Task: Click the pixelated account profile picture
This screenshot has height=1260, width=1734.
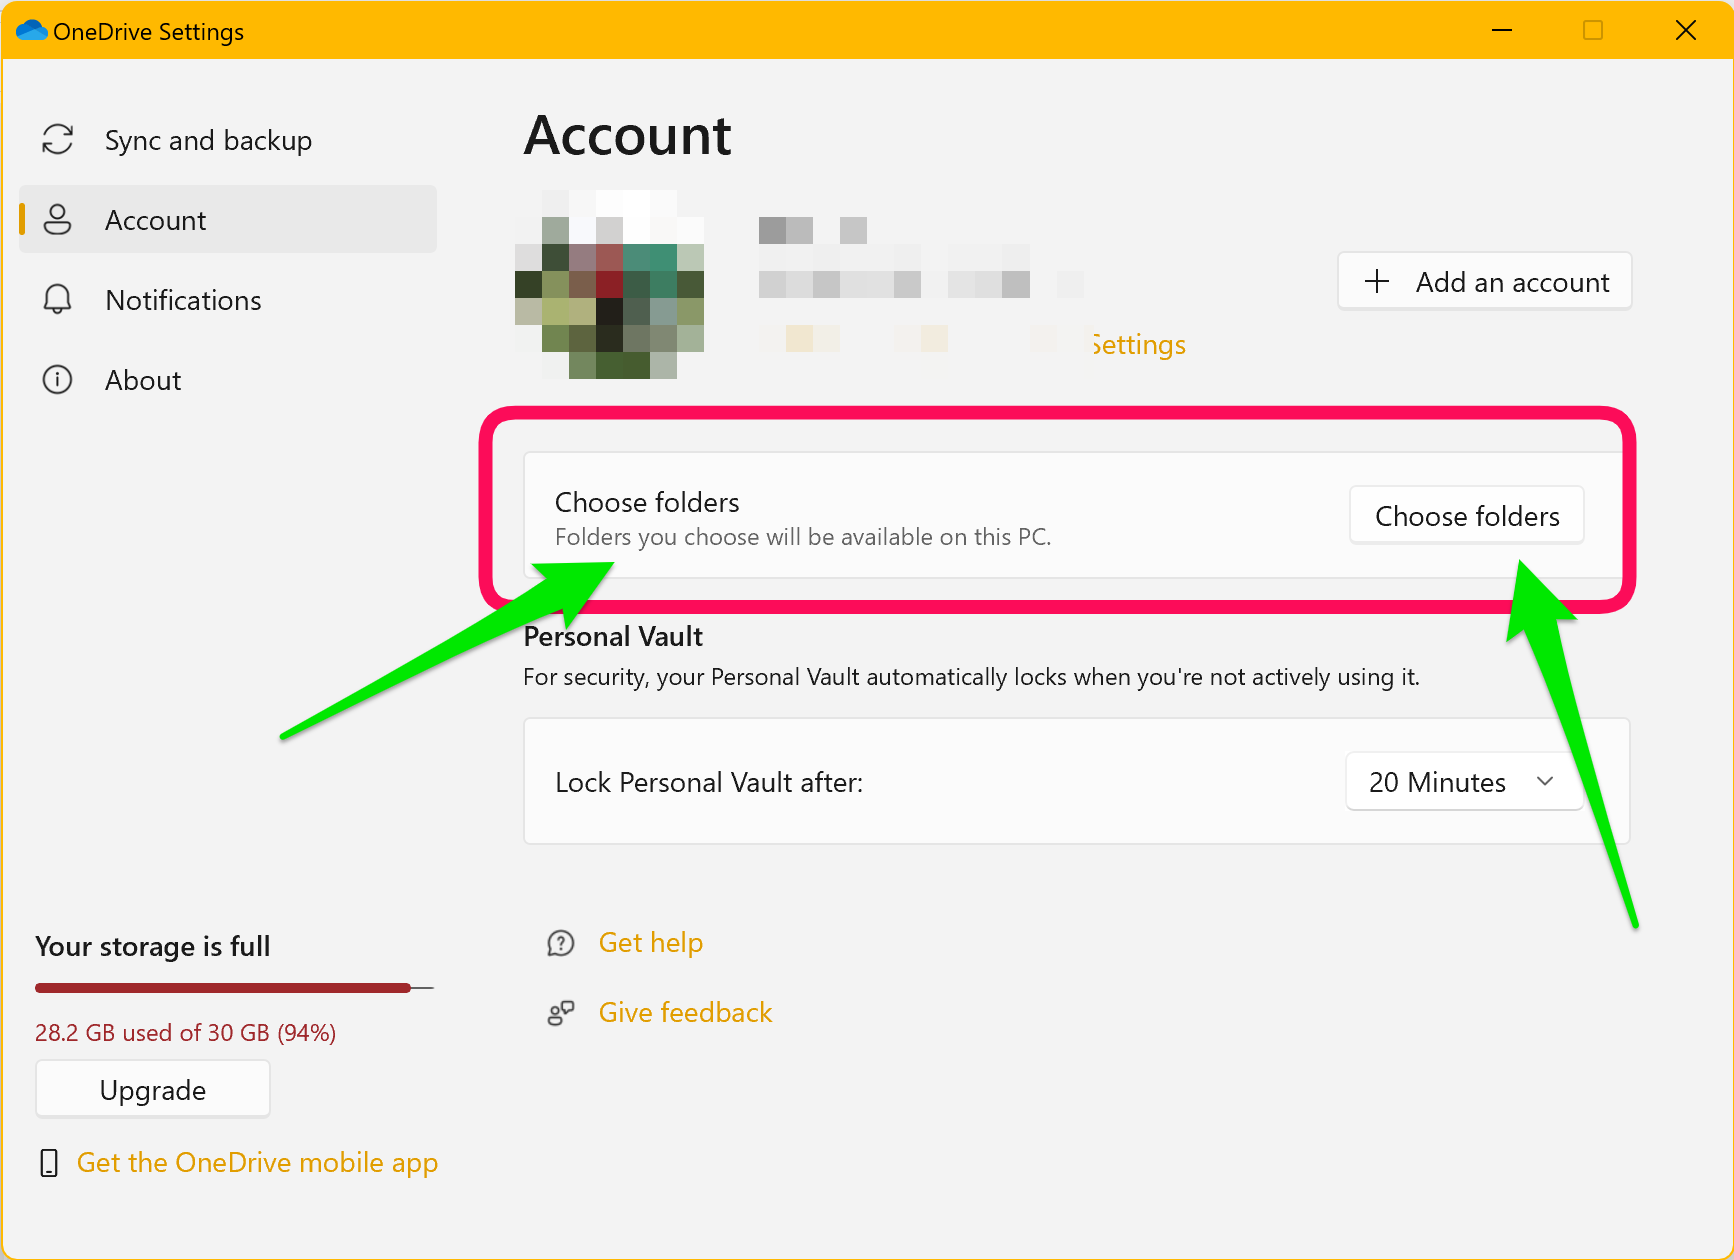Action: coord(610,284)
